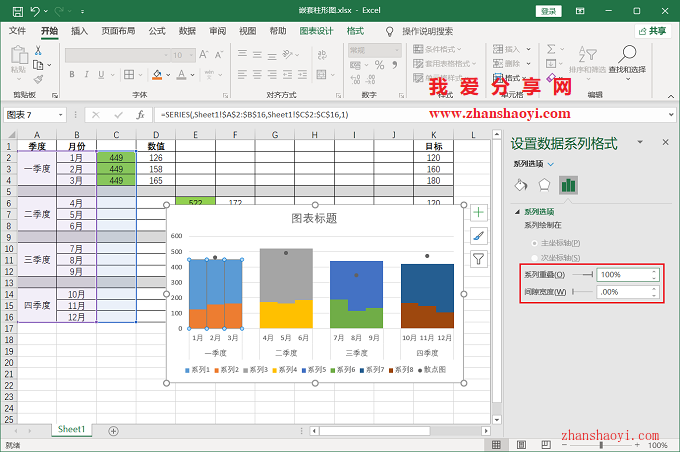The image size is (680, 452).
Task: Open the Formulas ribbon tab
Action: tap(157, 31)
